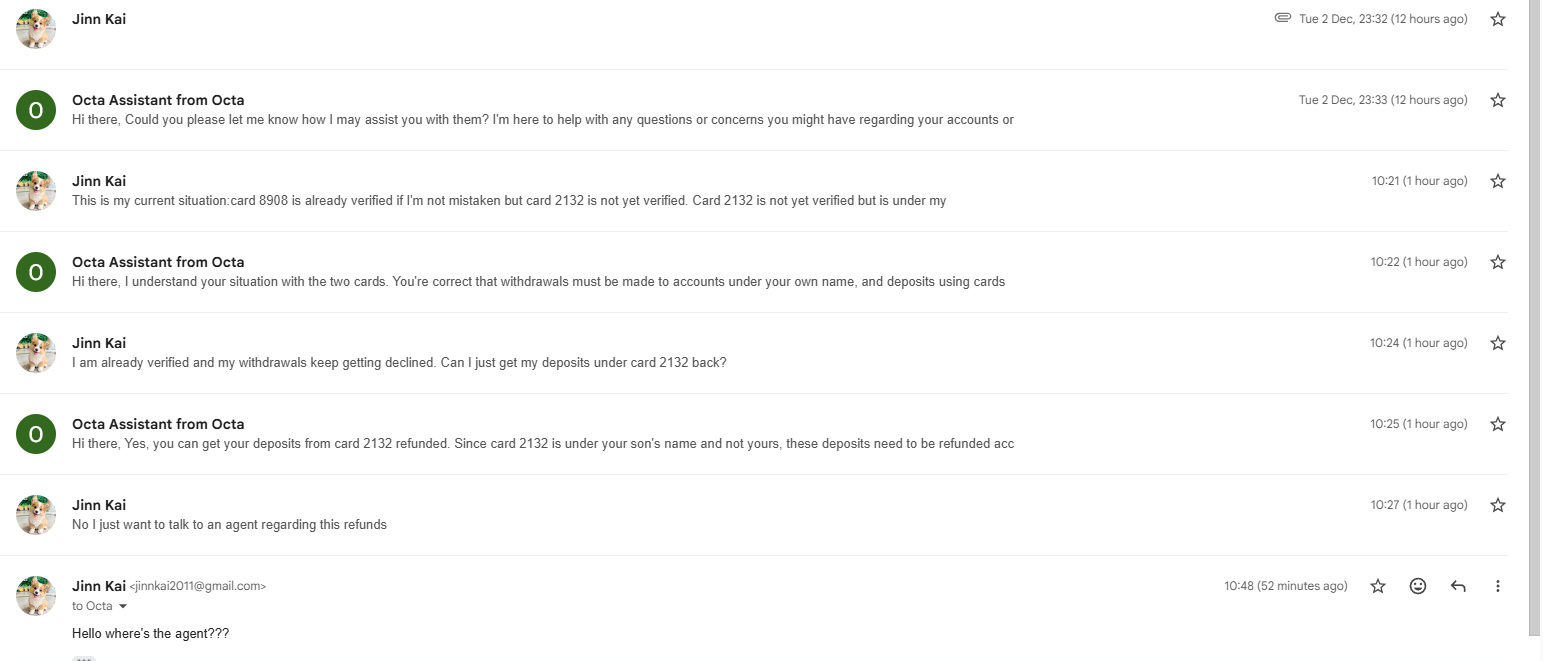
Task: Star Octa Assistant's 10:22 message
Action: (x=1497, y=262)
